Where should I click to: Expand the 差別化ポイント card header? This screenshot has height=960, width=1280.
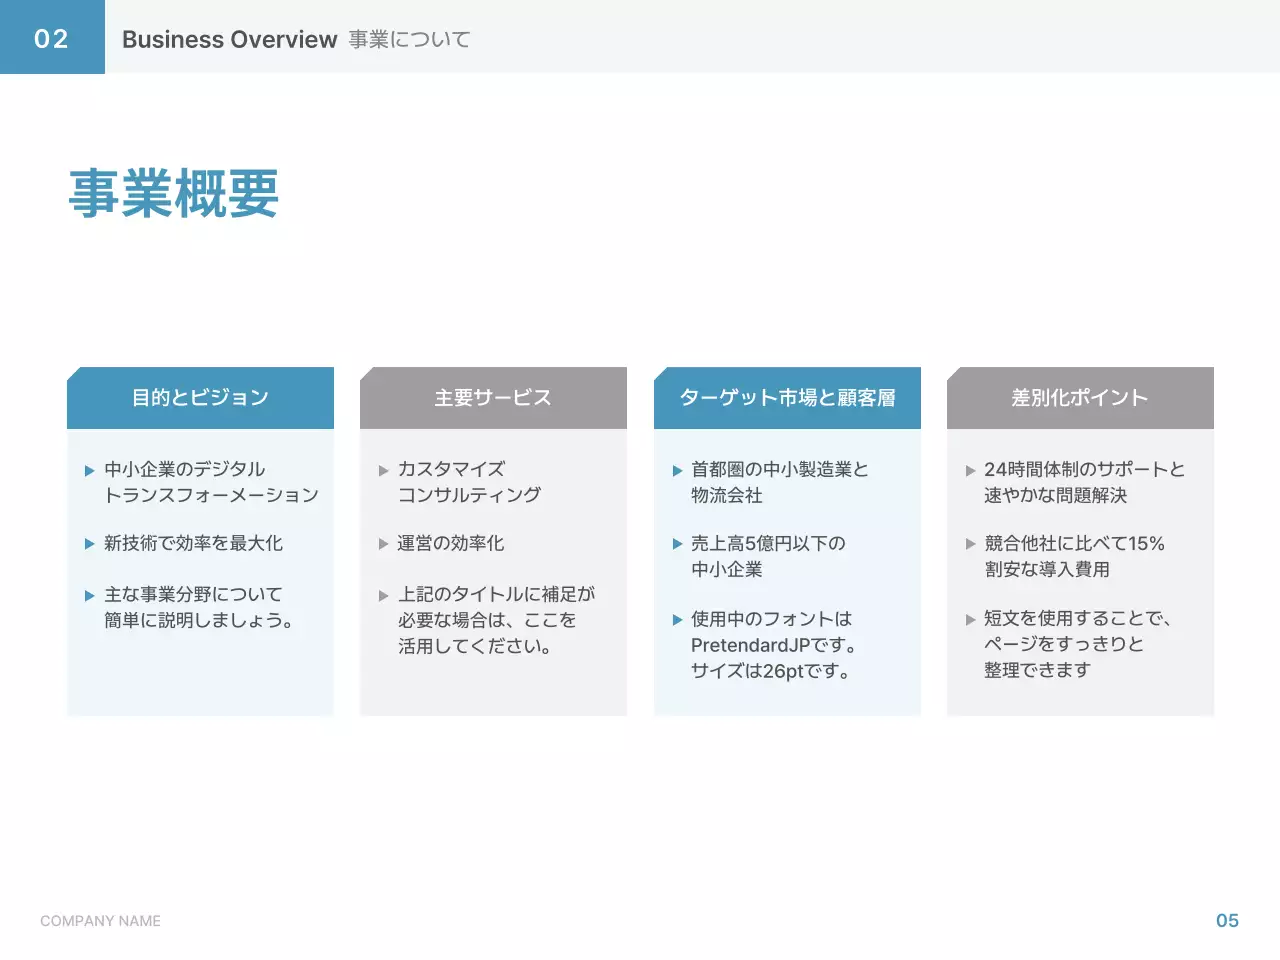1080,397
